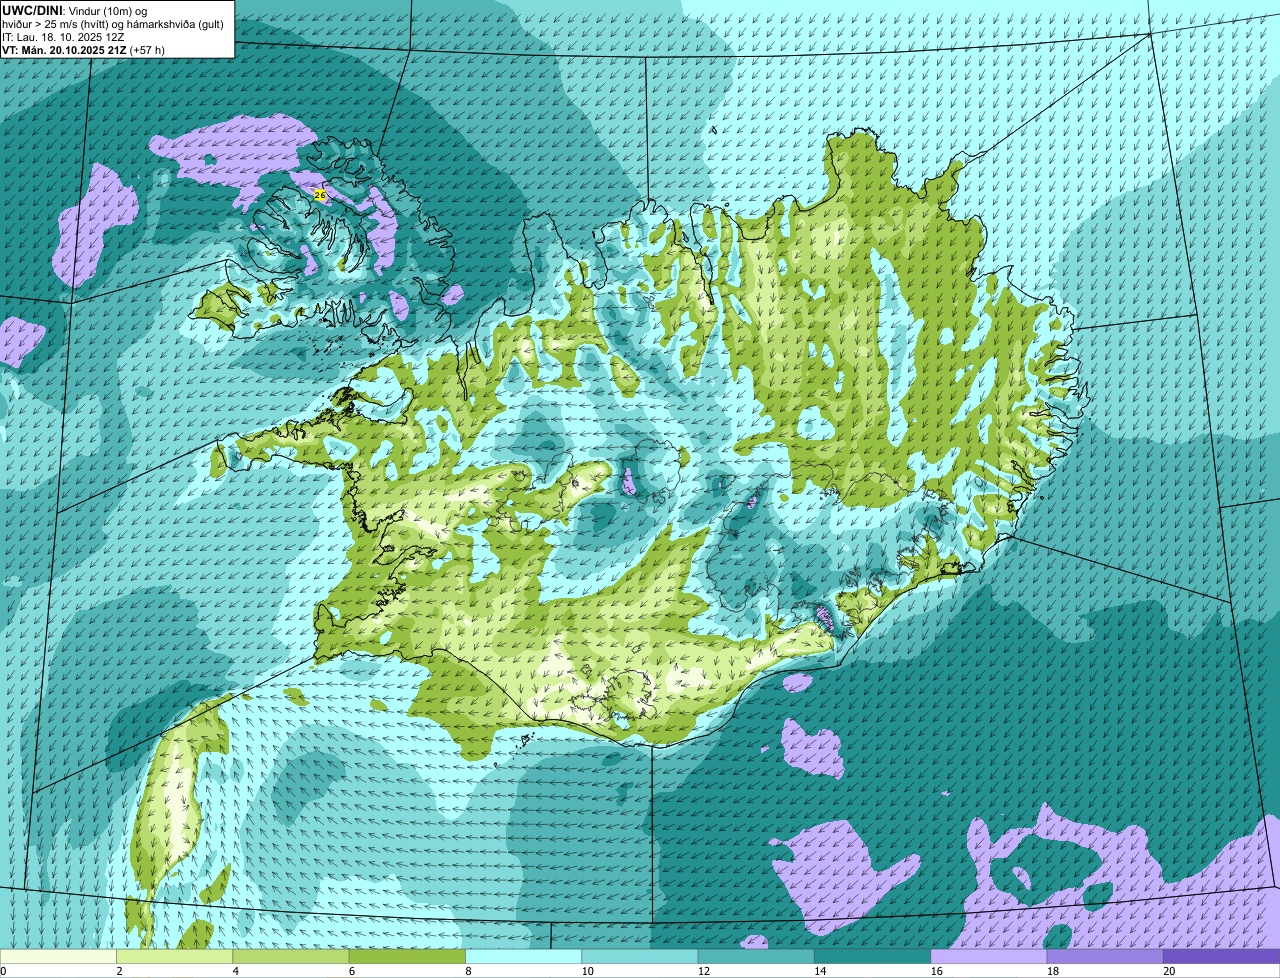1280x978 pixels.
Task: Click the 10–12 m/s legend swatch
Action: coord(640,956)
